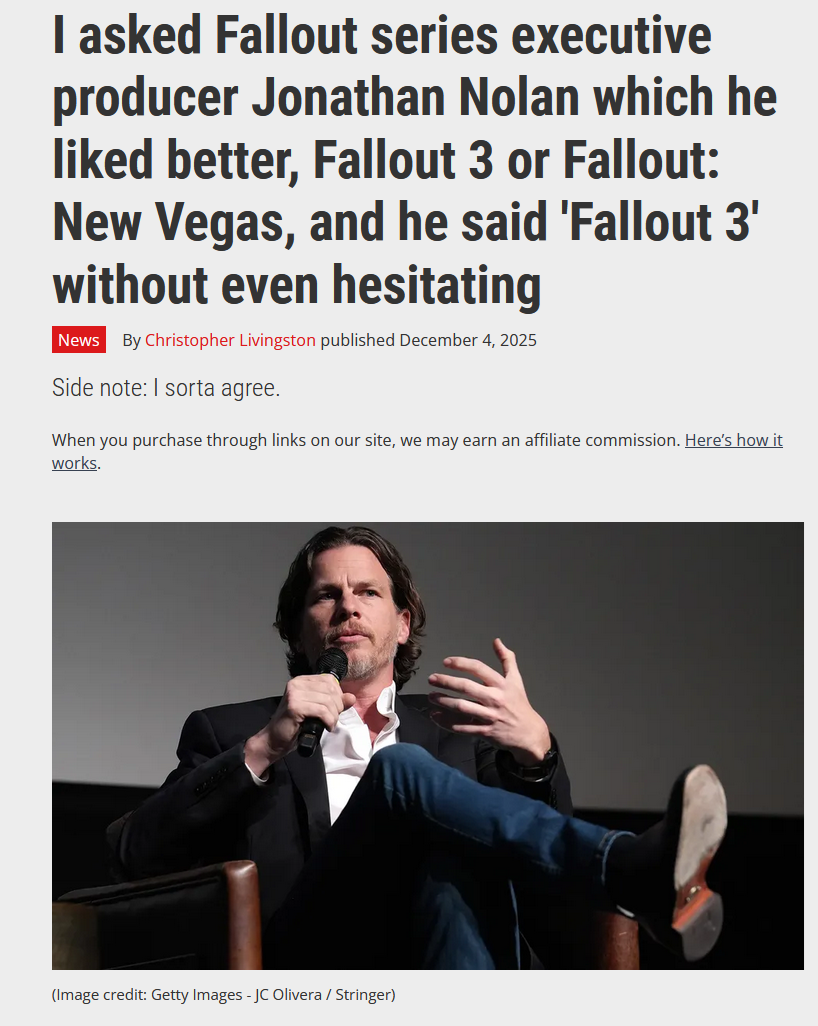Open the 'Here's how it works' link
The image size is (818, 1026).
pos(734,440)
